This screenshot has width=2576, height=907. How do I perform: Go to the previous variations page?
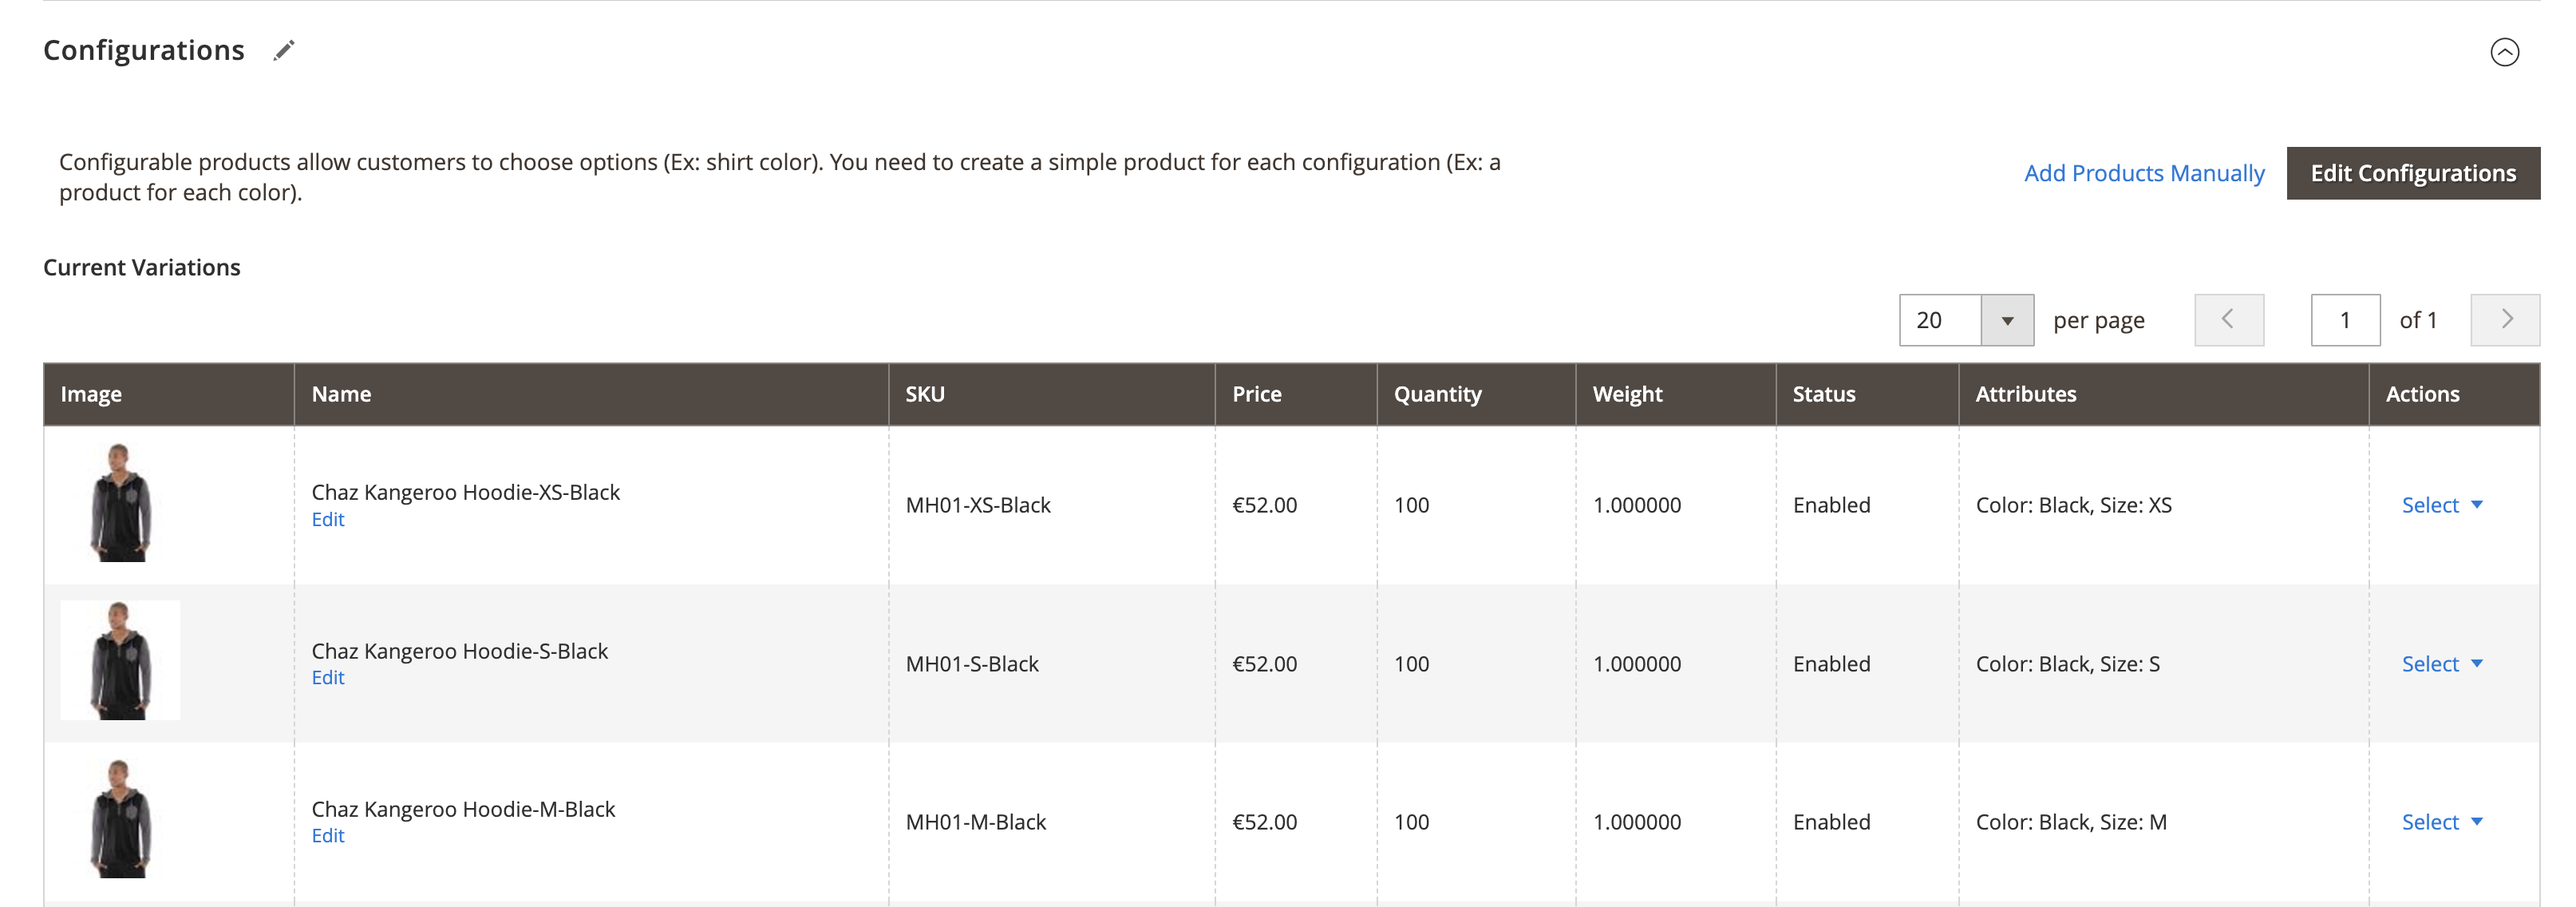click(2228, 320)
